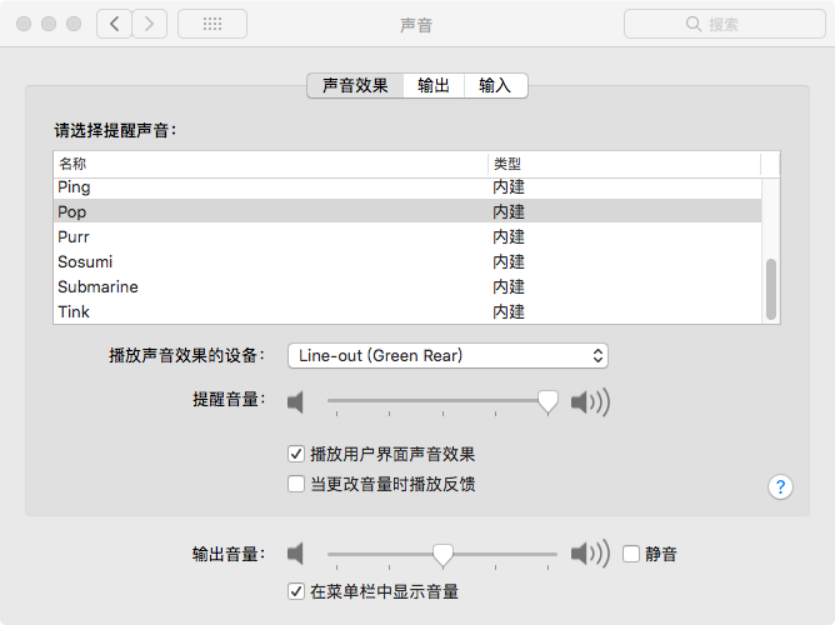Image resolution: width=835 pixels, height=625 pixels.
Task: Disable 播放用户界面声音效果 checkbox
Action: pos(296,454)
